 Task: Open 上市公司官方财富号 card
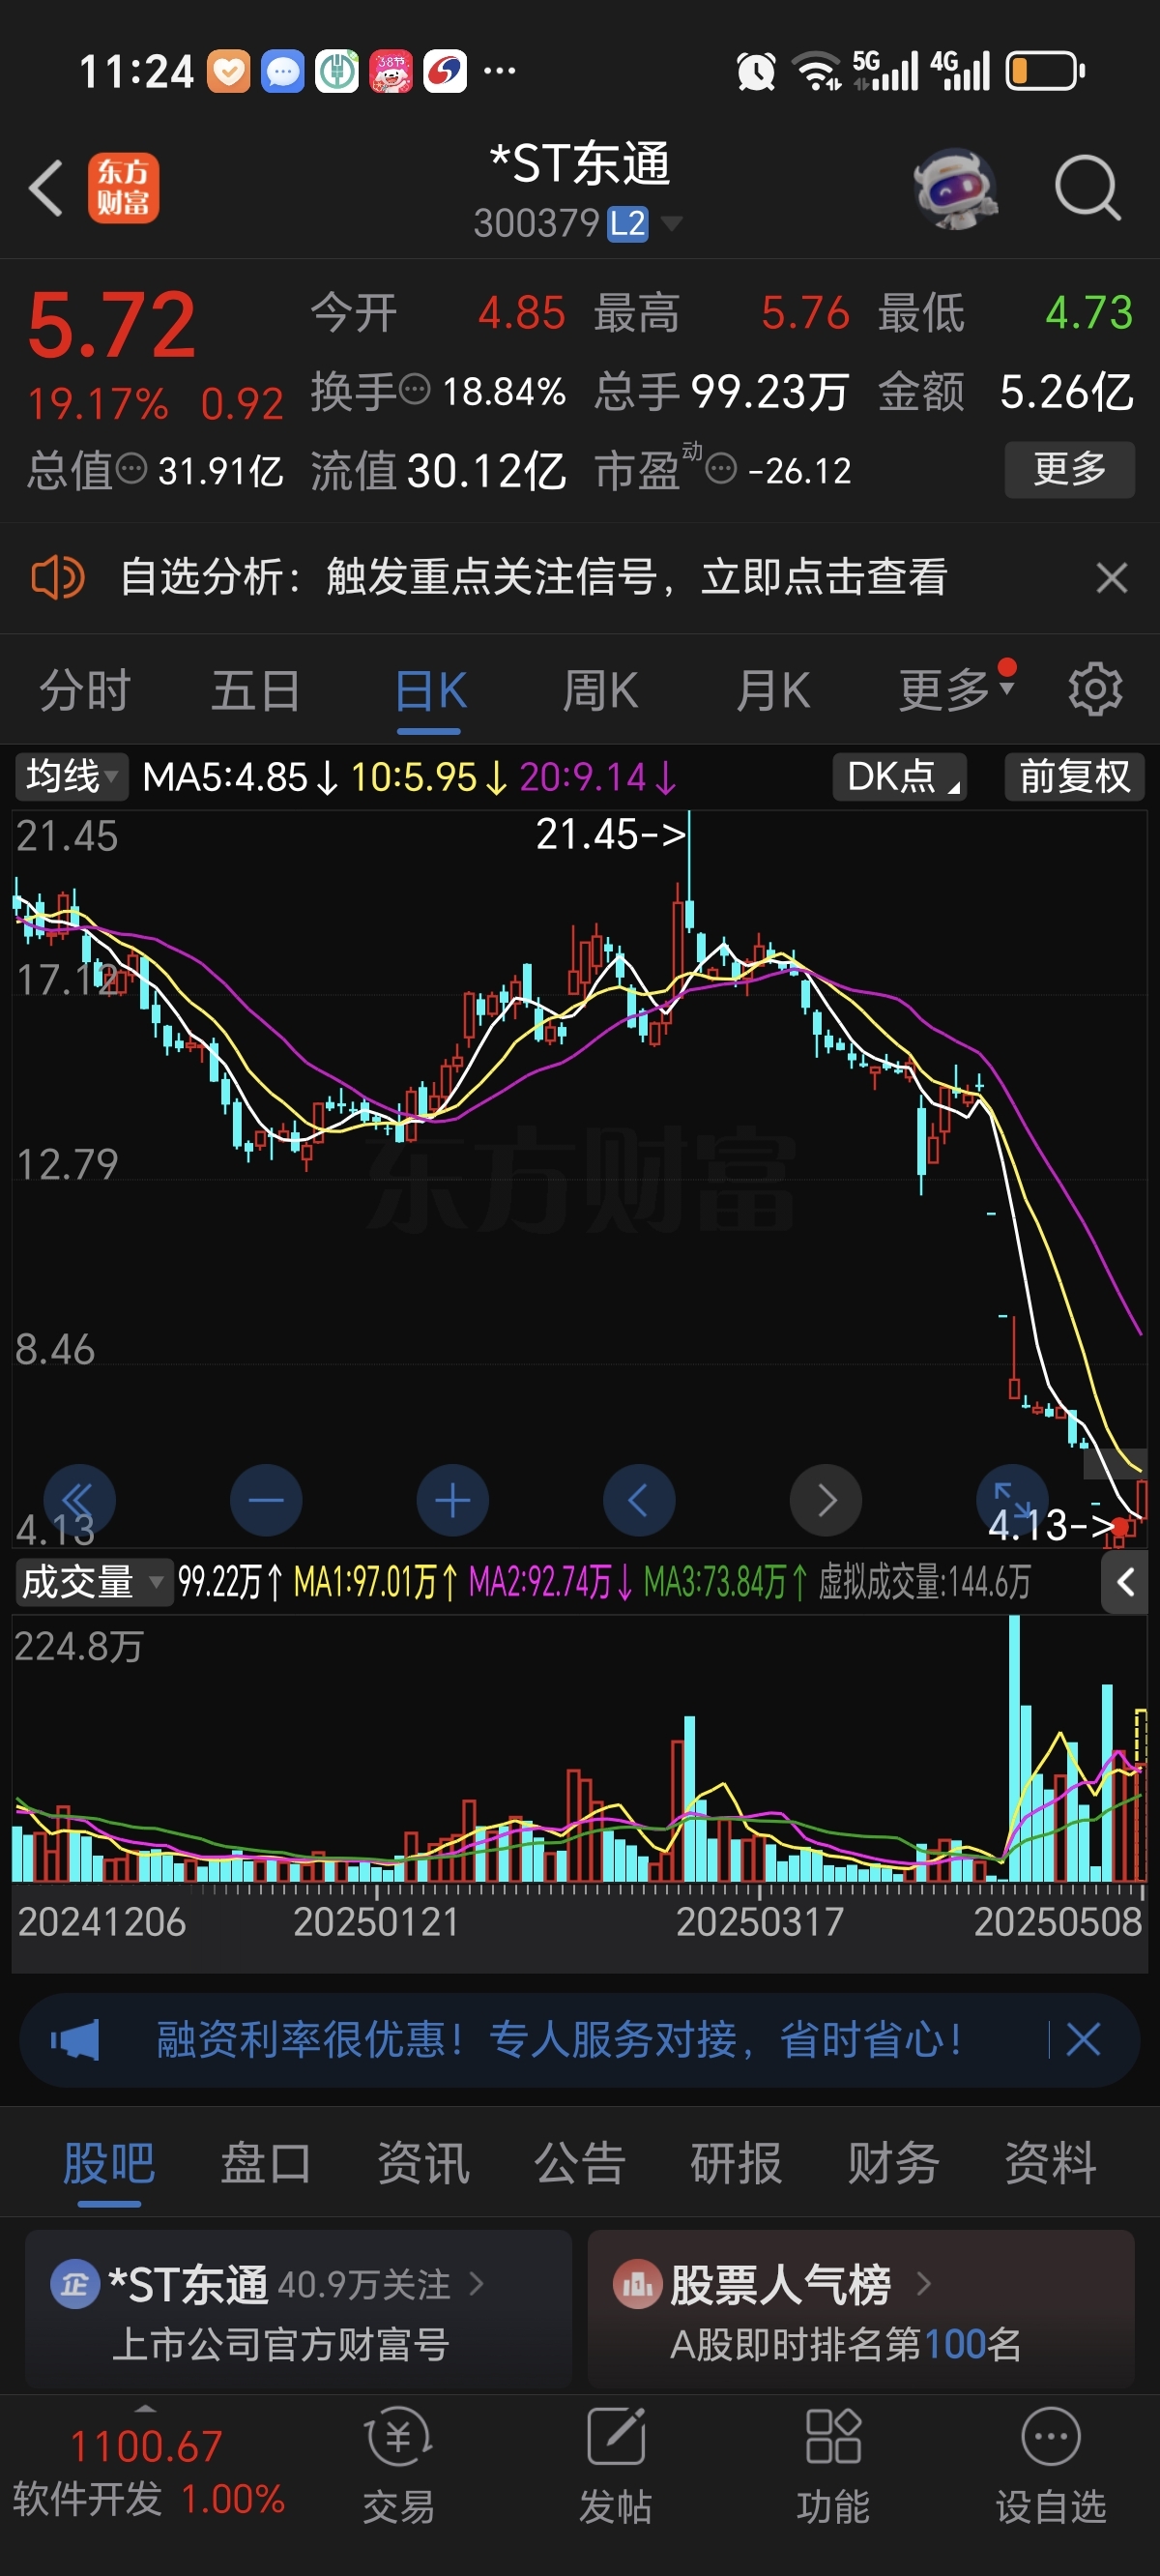coord(298,2308)
